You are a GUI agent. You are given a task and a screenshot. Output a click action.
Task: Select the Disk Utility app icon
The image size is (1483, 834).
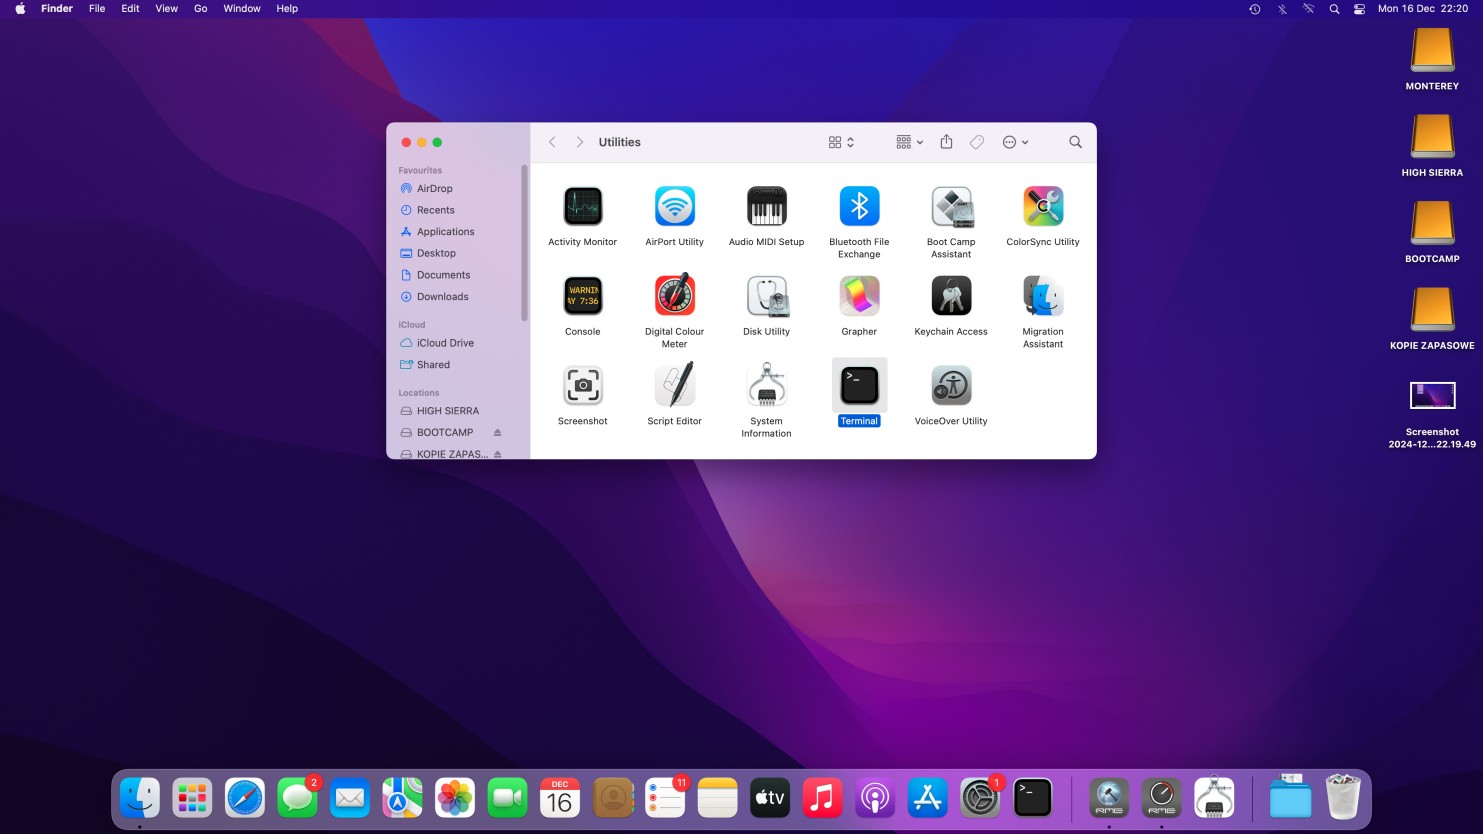pyautogui.click(x=767, y=296)
